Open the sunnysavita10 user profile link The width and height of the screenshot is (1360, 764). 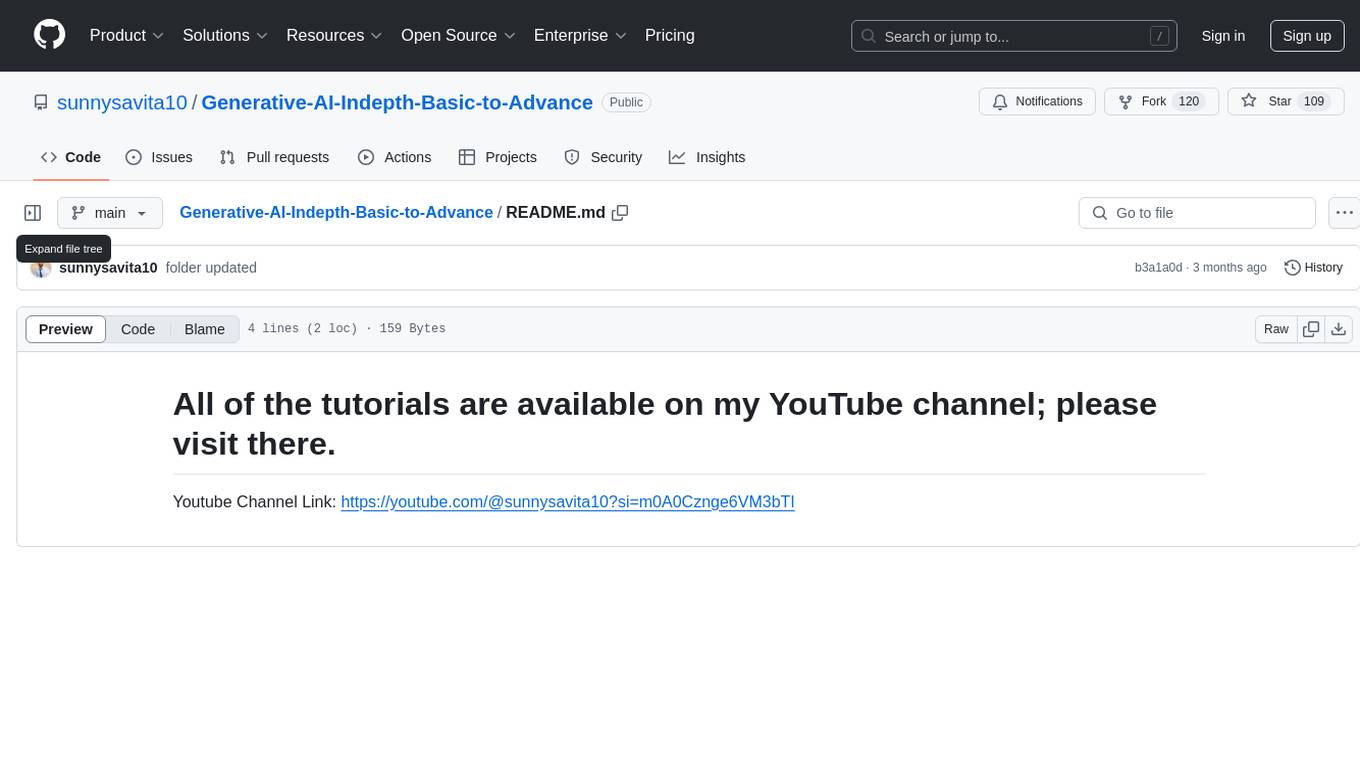[x=122, y=102]
